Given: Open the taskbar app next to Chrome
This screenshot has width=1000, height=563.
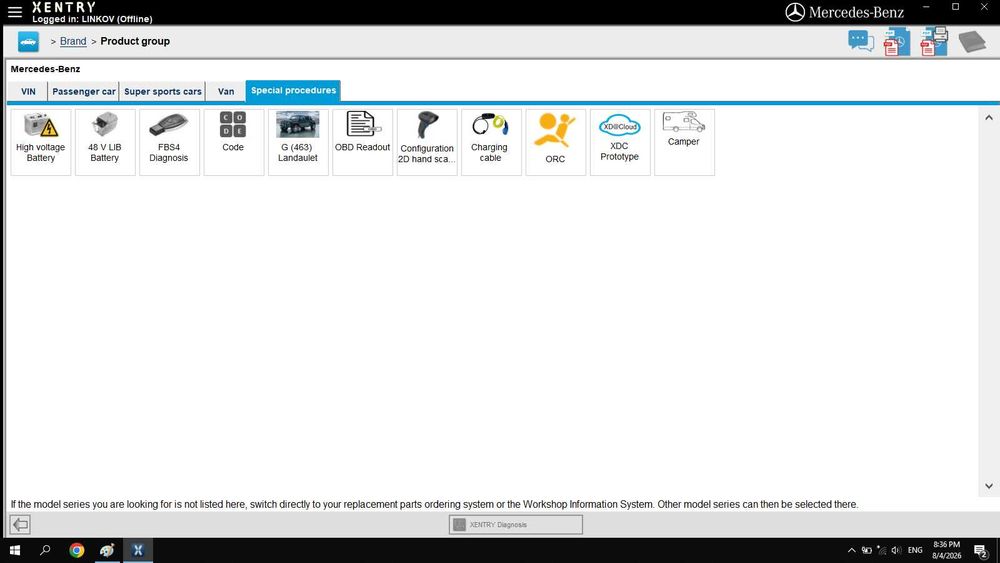Looking at the screenshot, I should coord(107,550).
